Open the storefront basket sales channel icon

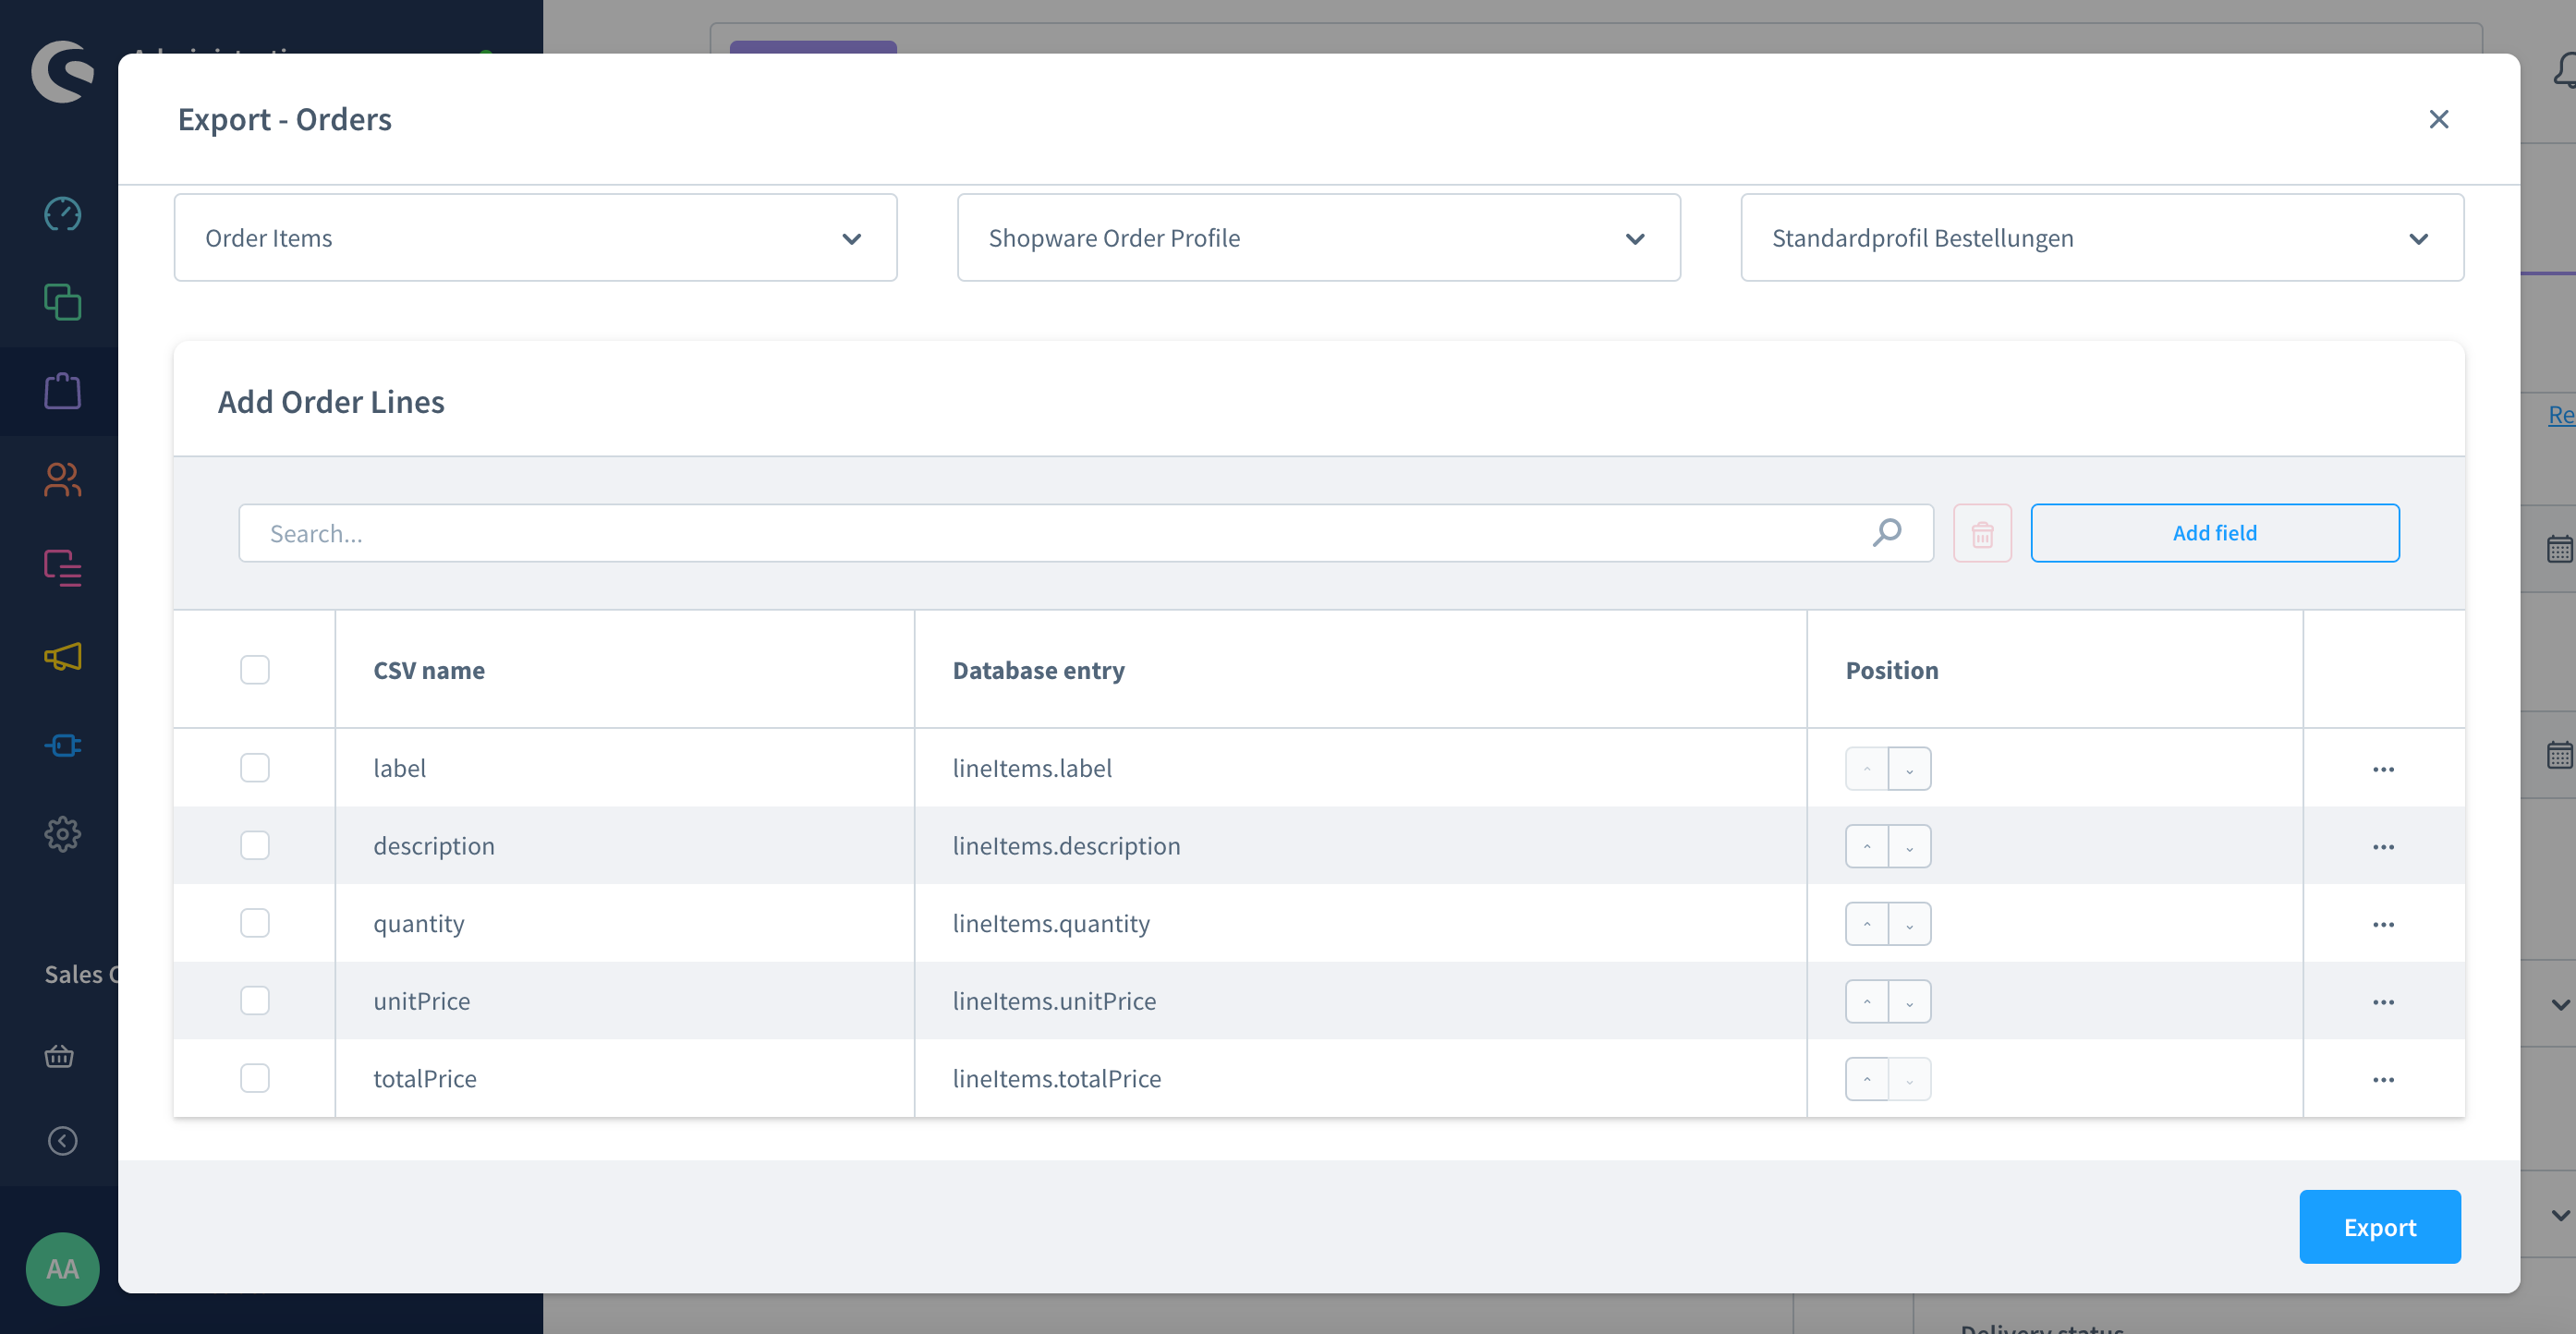59,1056
